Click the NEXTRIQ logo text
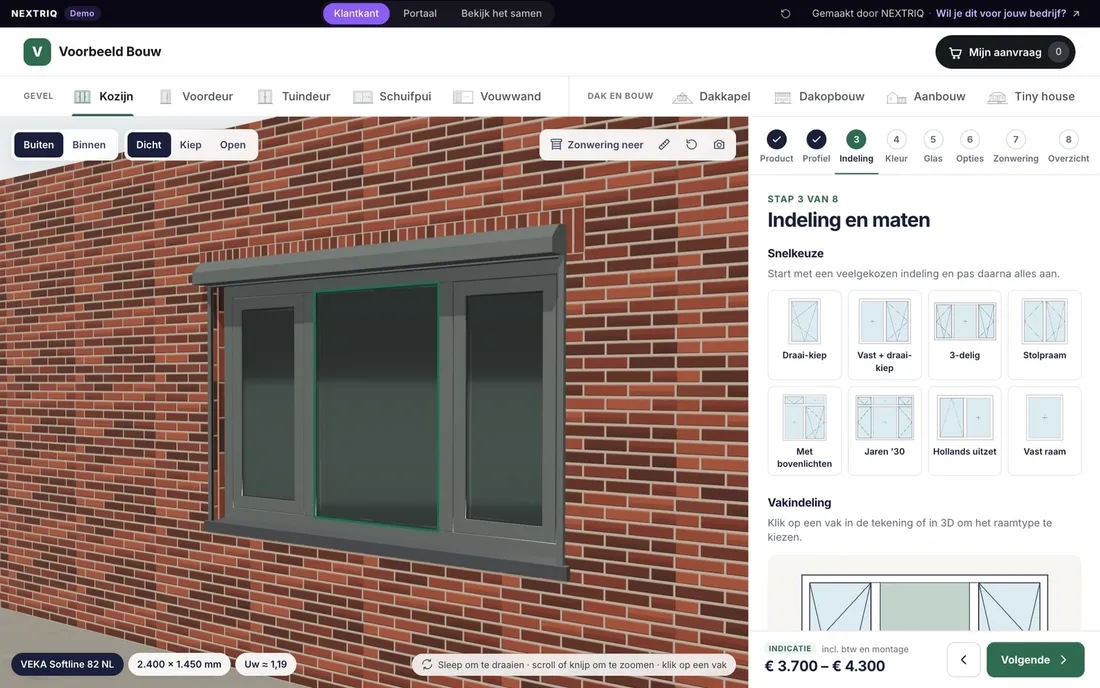1100x688 pixels. pos(34,13)
